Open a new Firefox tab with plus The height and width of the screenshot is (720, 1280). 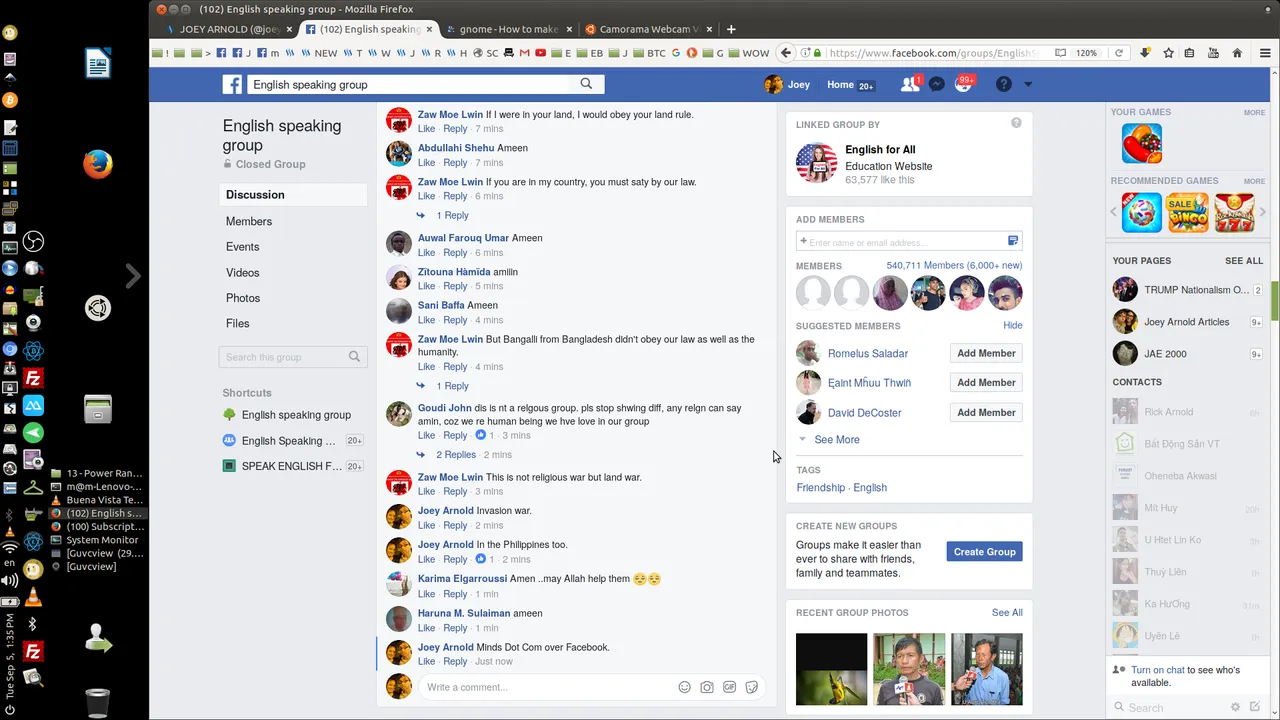(x=731, y=29)
